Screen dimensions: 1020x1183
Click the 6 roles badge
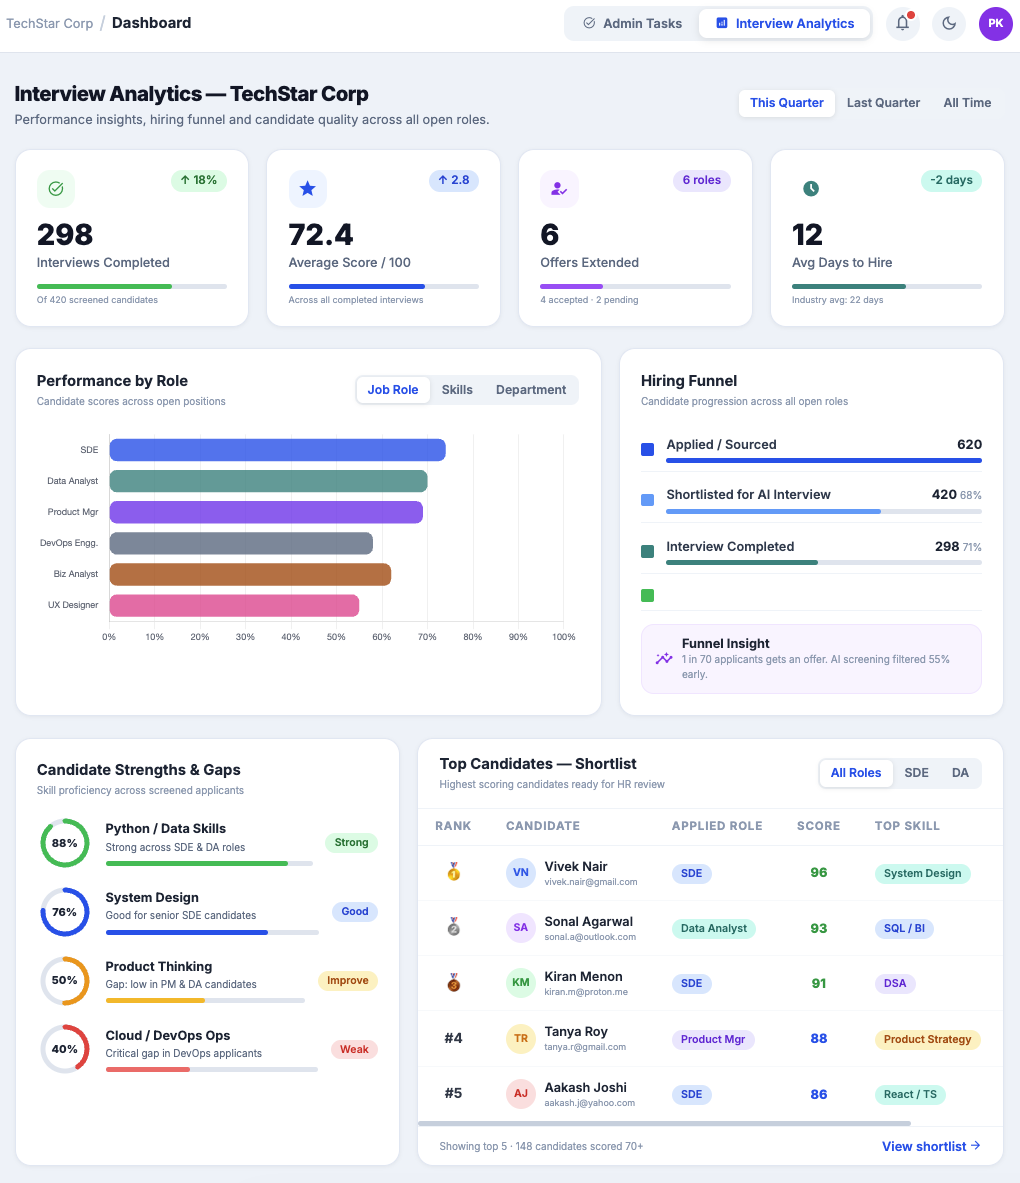(702, 180)
